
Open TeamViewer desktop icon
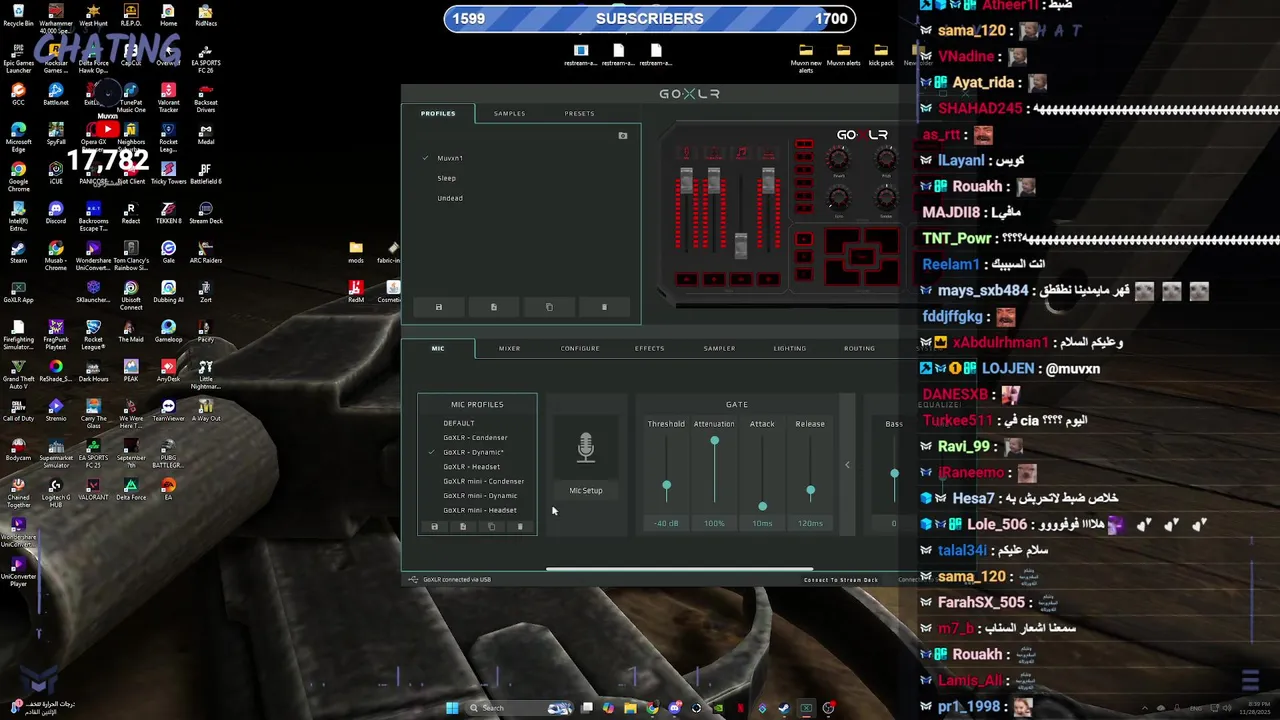pyautogui.click(x=168, y=410)
